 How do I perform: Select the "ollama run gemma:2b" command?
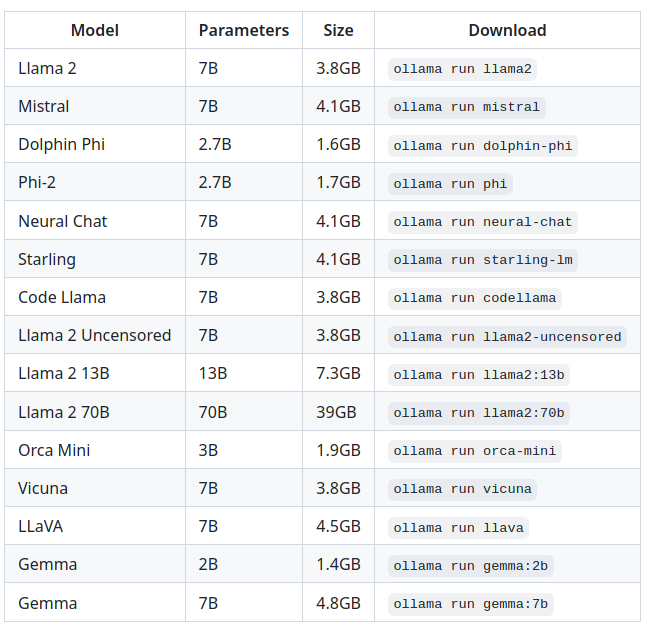[471, 566]
